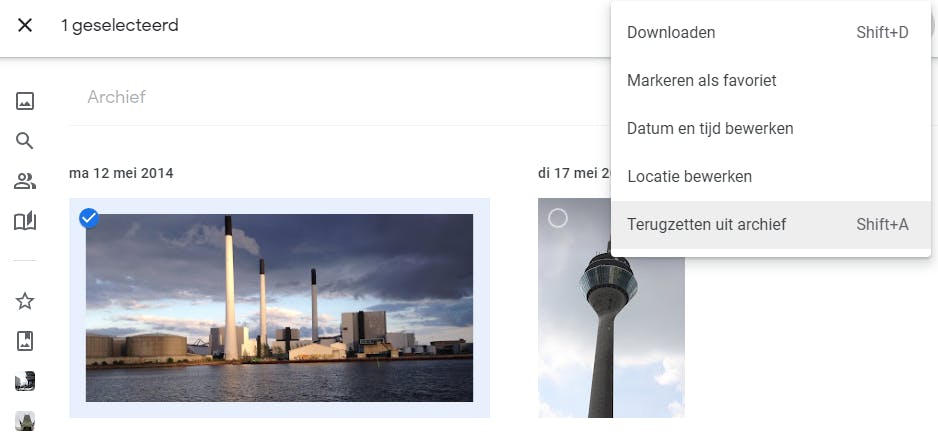Click the ma 12 mei 2014 date heading
The image size is (938, 443).
point(121,173)
